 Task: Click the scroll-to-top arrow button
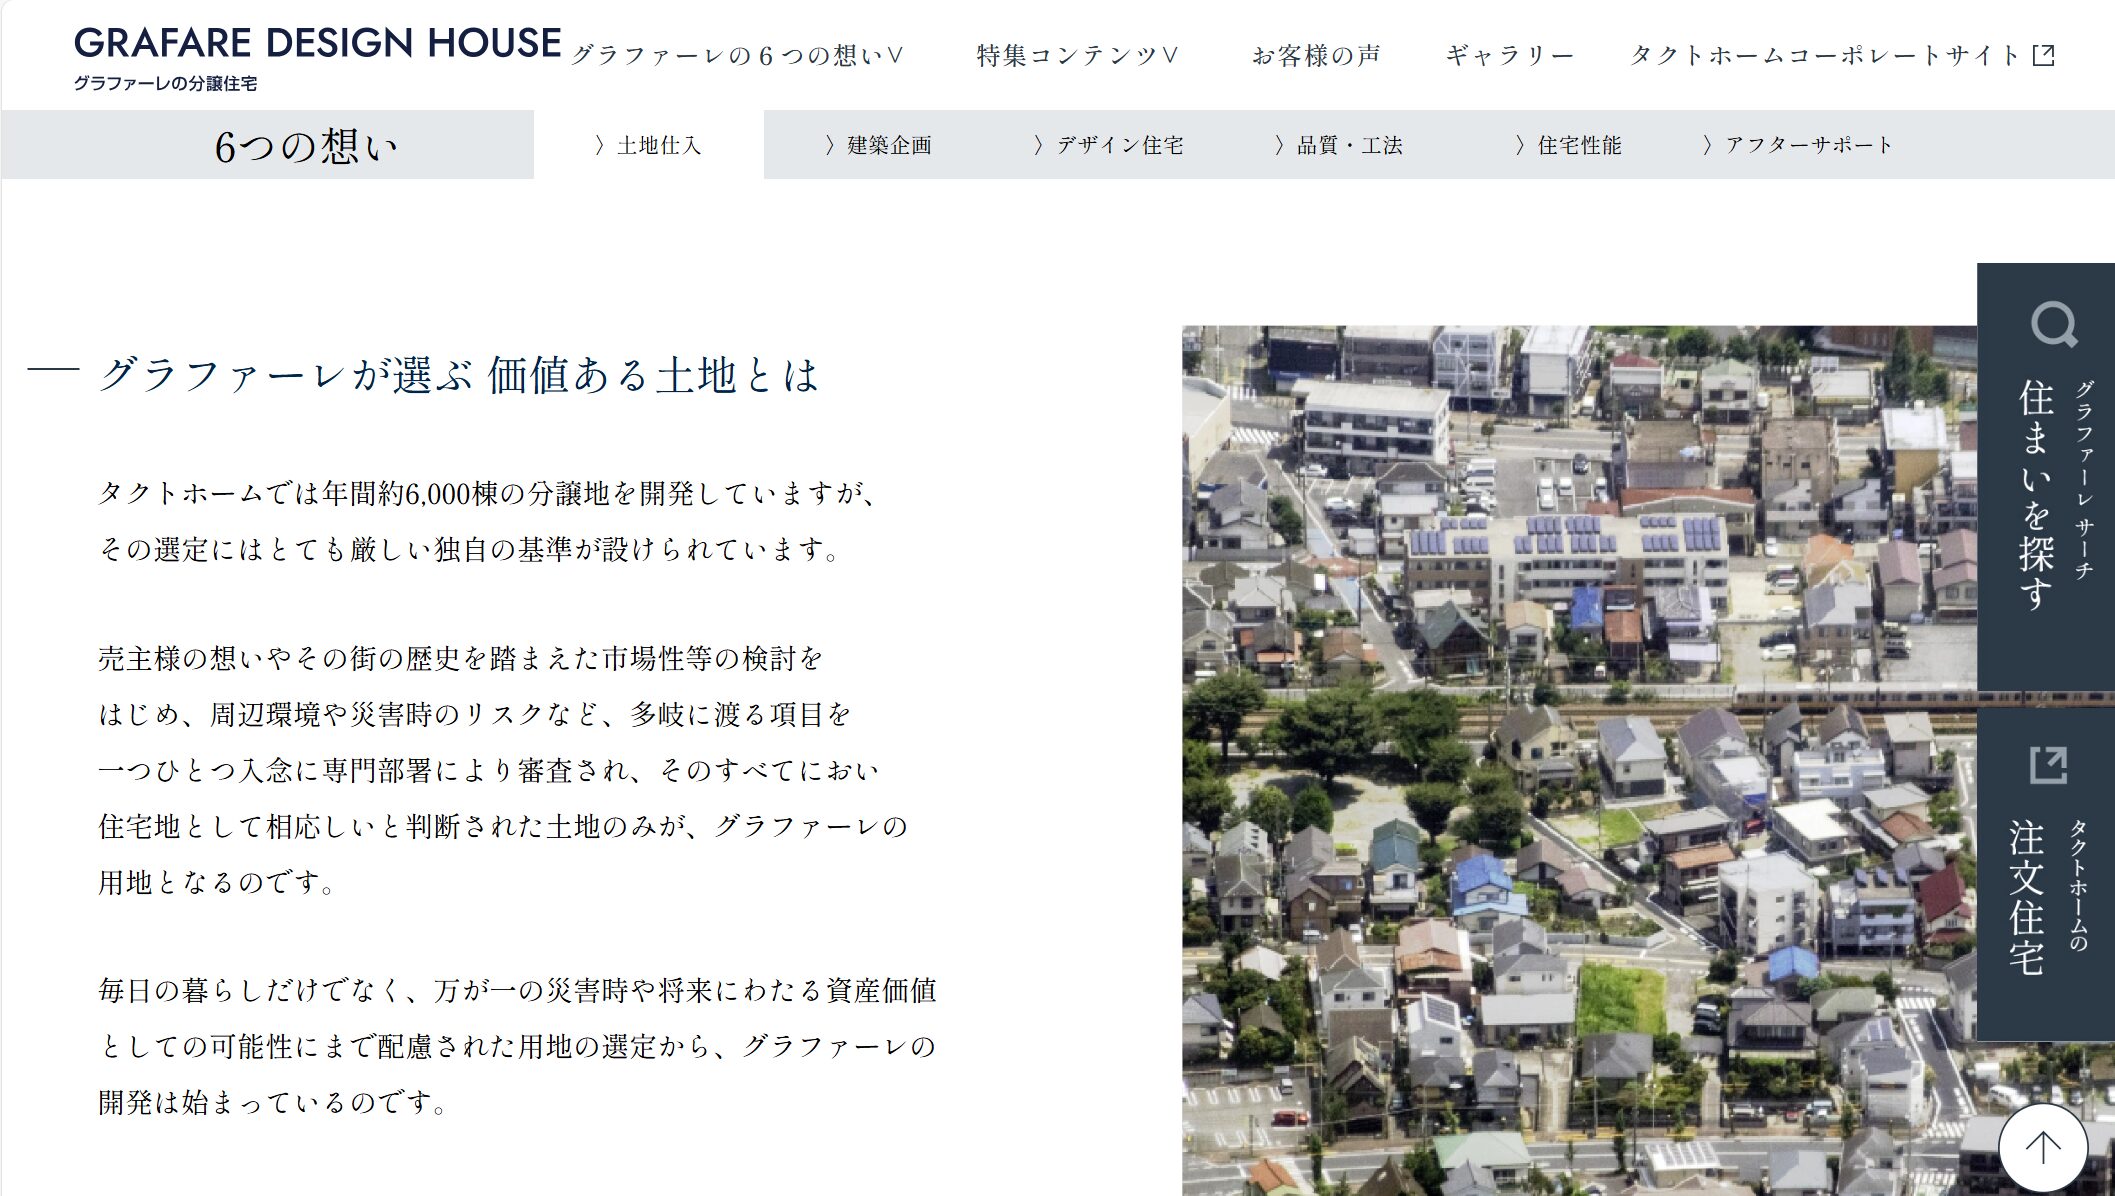[x=2042, y=1147]
